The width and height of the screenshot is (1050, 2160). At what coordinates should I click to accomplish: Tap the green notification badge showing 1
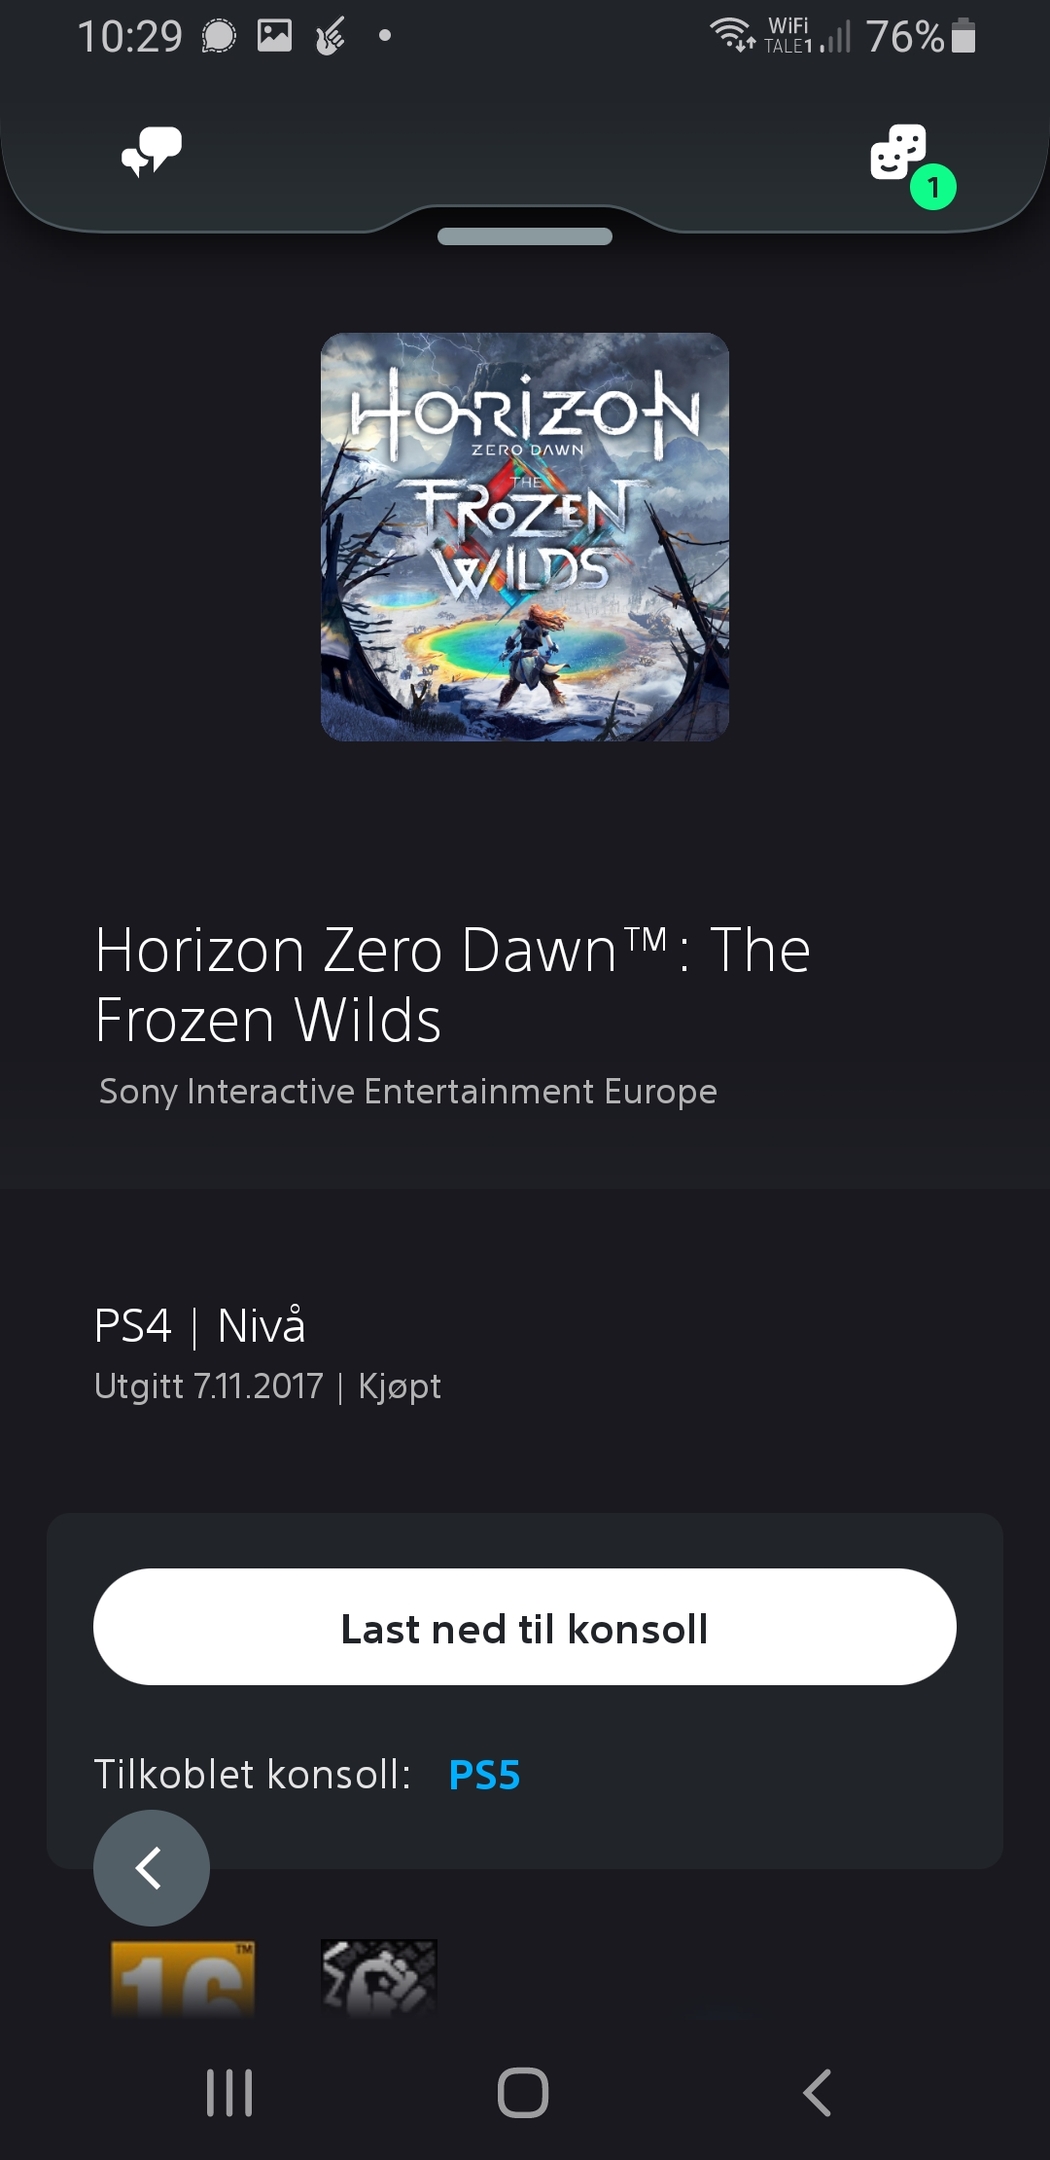(x=933, y=187)
